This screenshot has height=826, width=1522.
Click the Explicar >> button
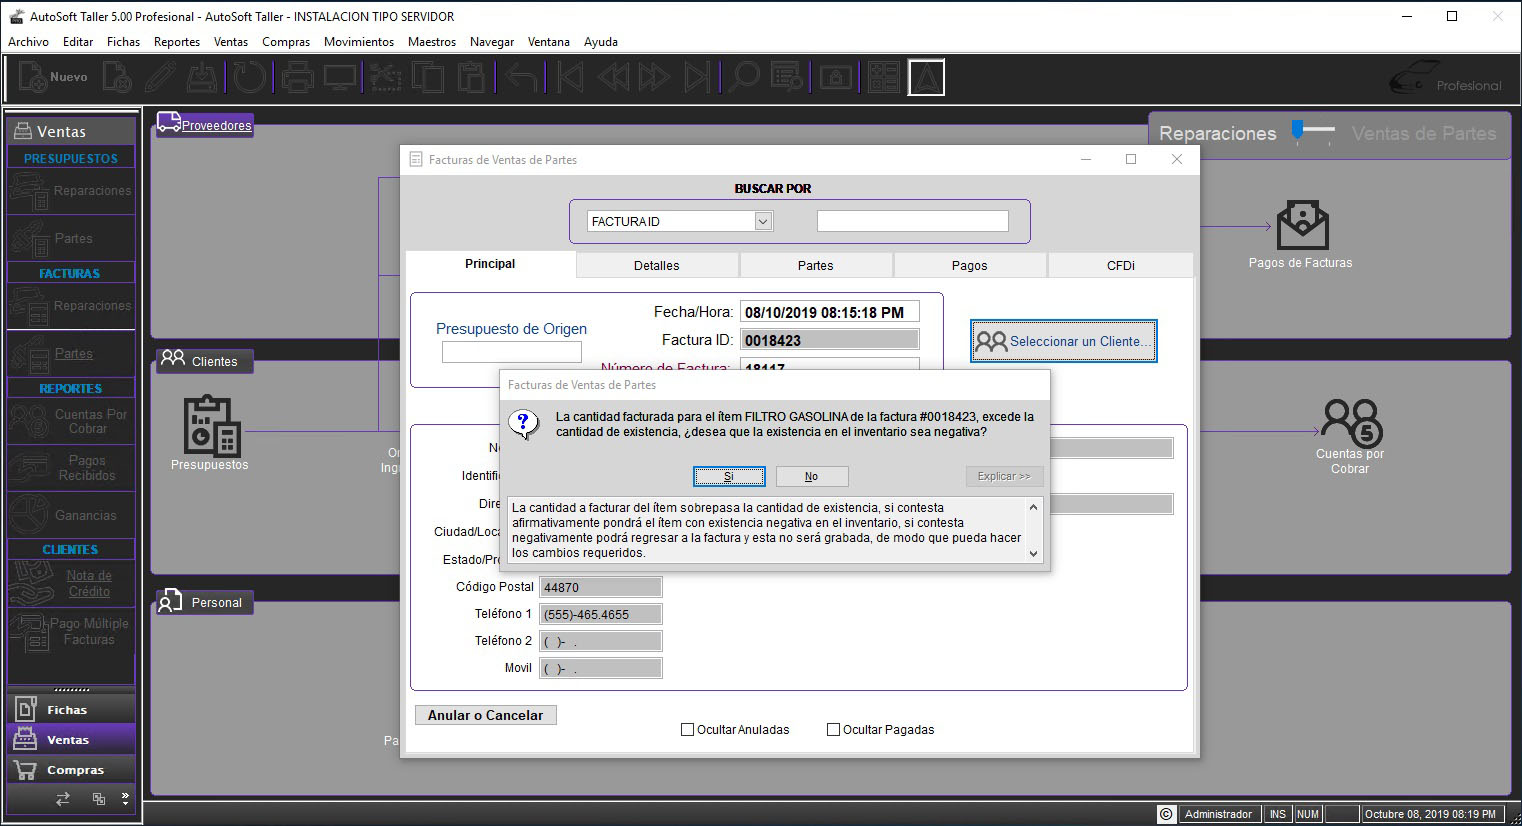(1004, 476)
